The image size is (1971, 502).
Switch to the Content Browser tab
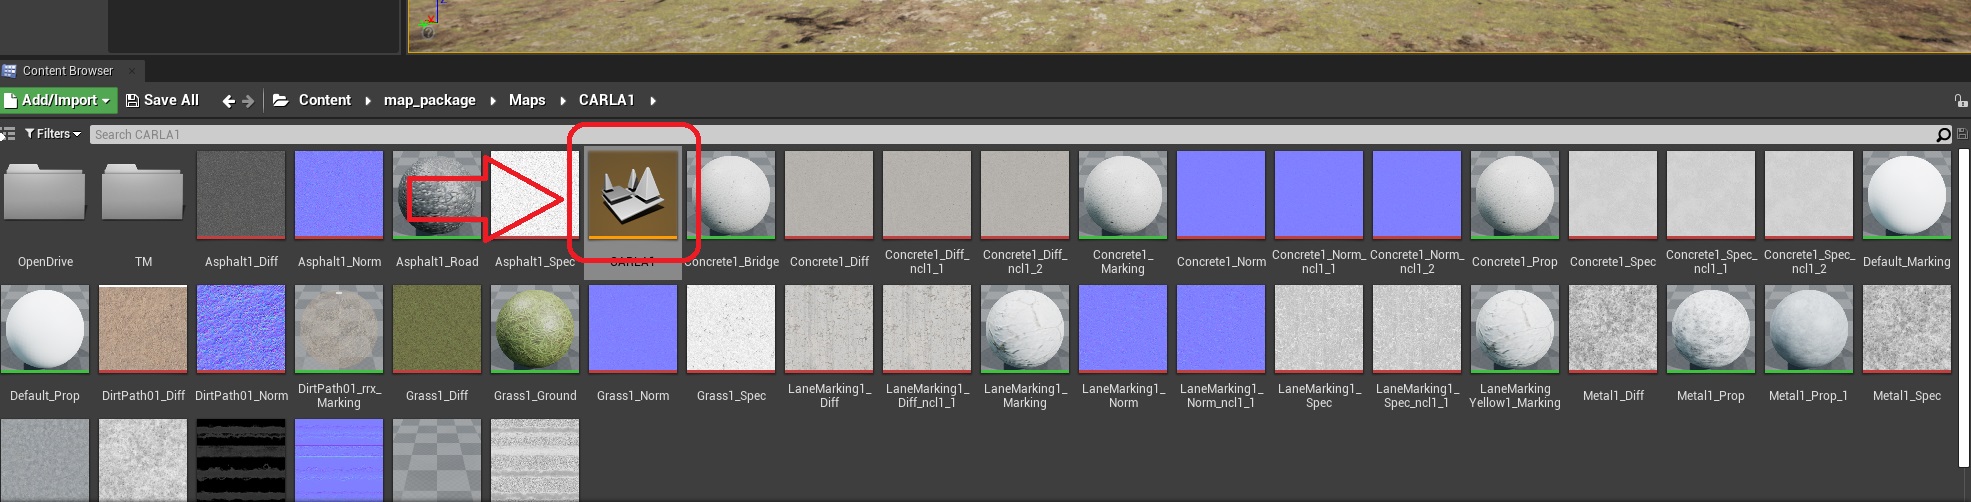click(x=68, y=71)
